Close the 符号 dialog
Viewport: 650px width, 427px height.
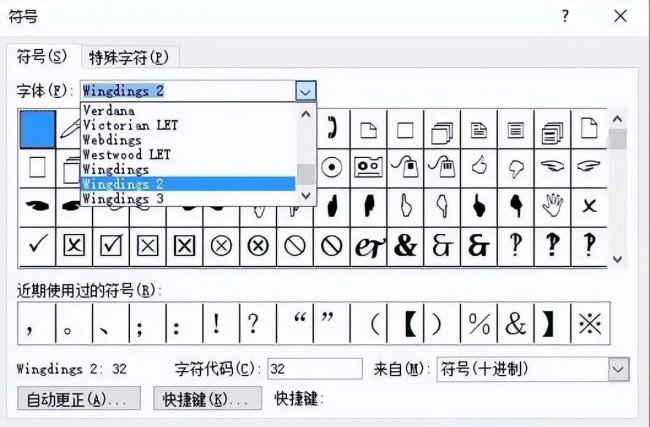tap(620, 17)
